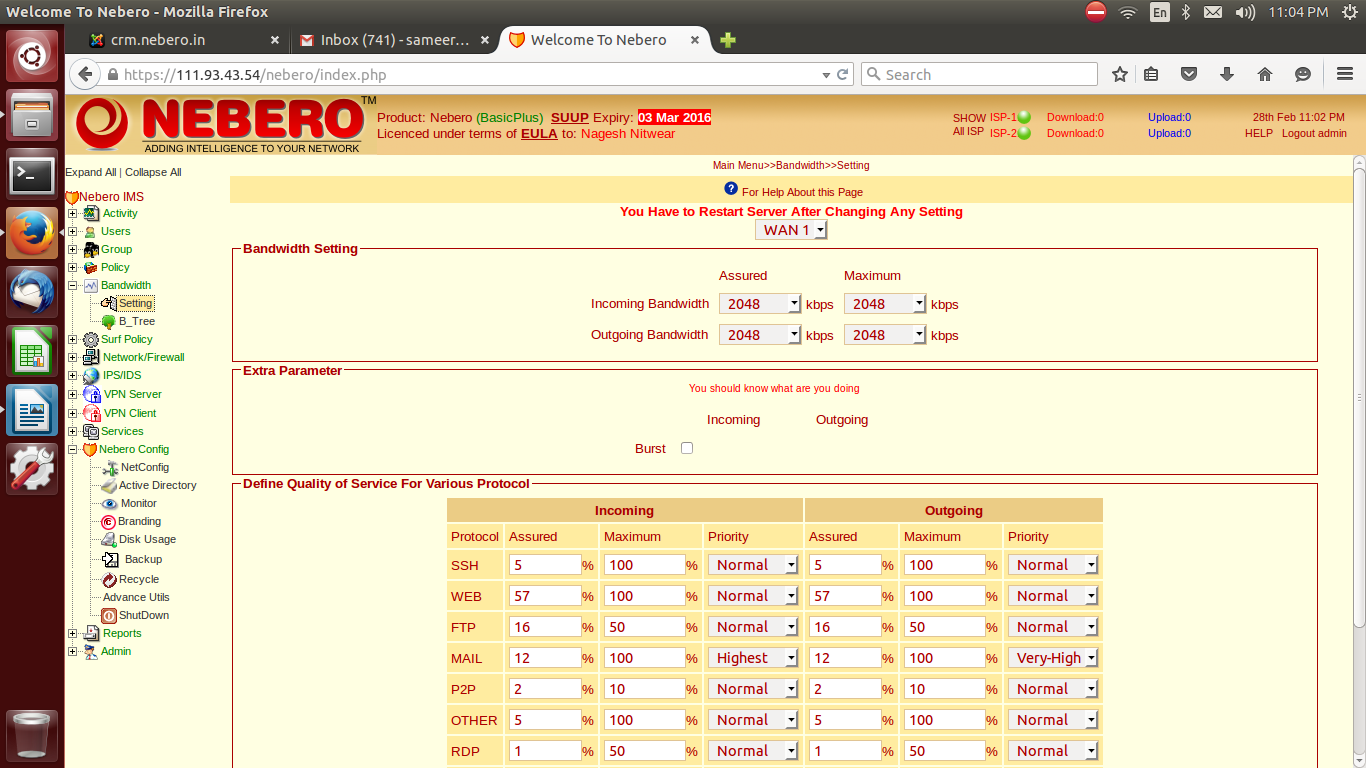
Task: Select B_Tree under Bandwidth
Action: pos(137,321)
